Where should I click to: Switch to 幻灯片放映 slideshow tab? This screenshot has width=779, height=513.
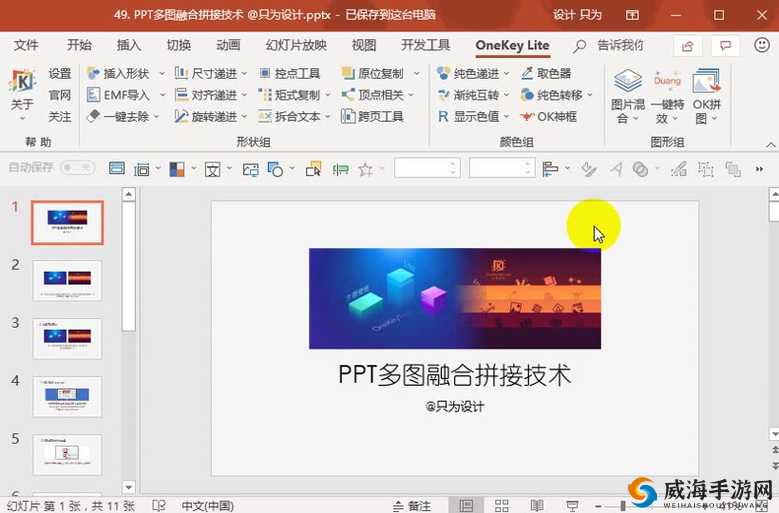point(296,45)
